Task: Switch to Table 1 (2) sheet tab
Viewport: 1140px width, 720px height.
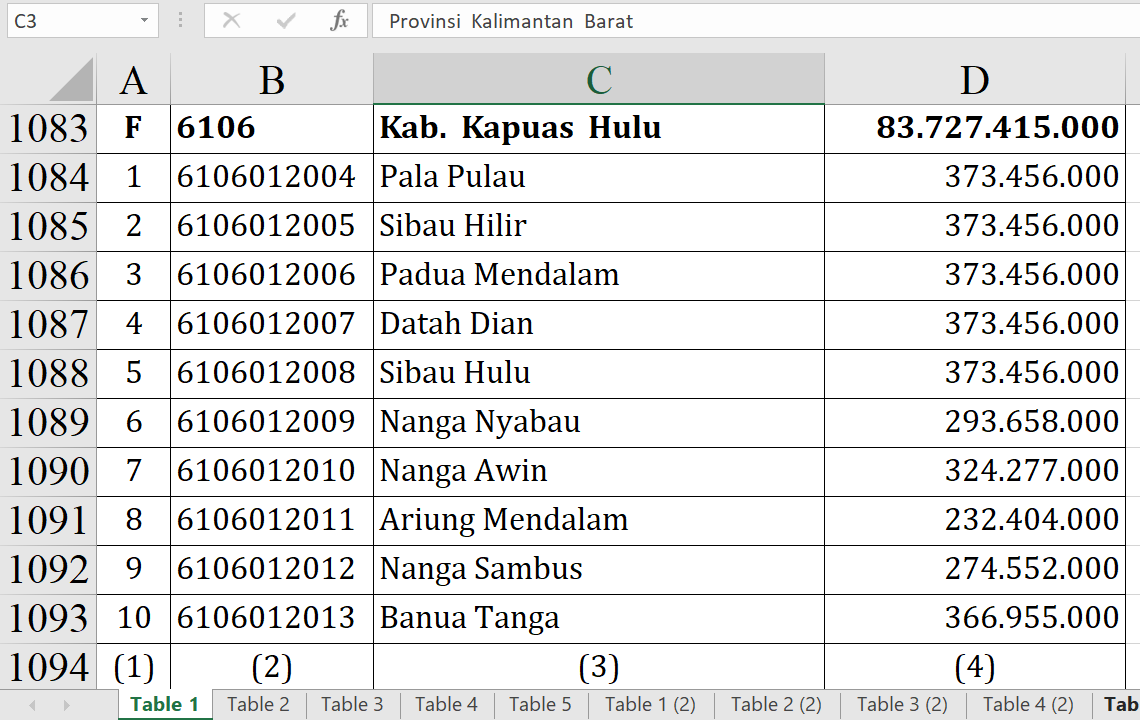Action: (x=650, y=704)
